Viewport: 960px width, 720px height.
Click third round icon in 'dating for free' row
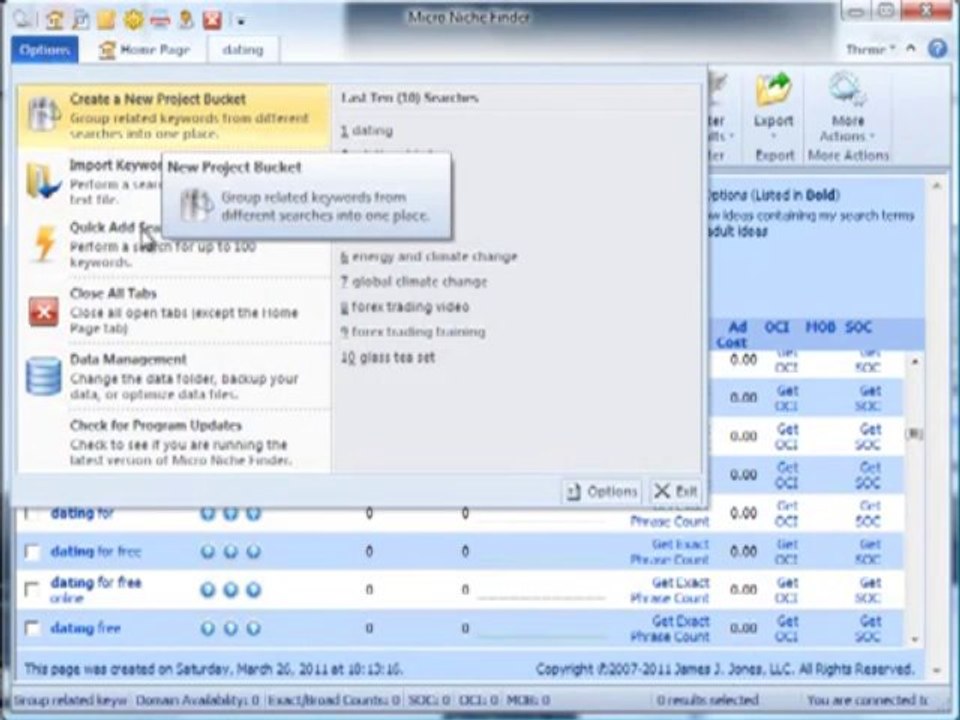[253, 552]
